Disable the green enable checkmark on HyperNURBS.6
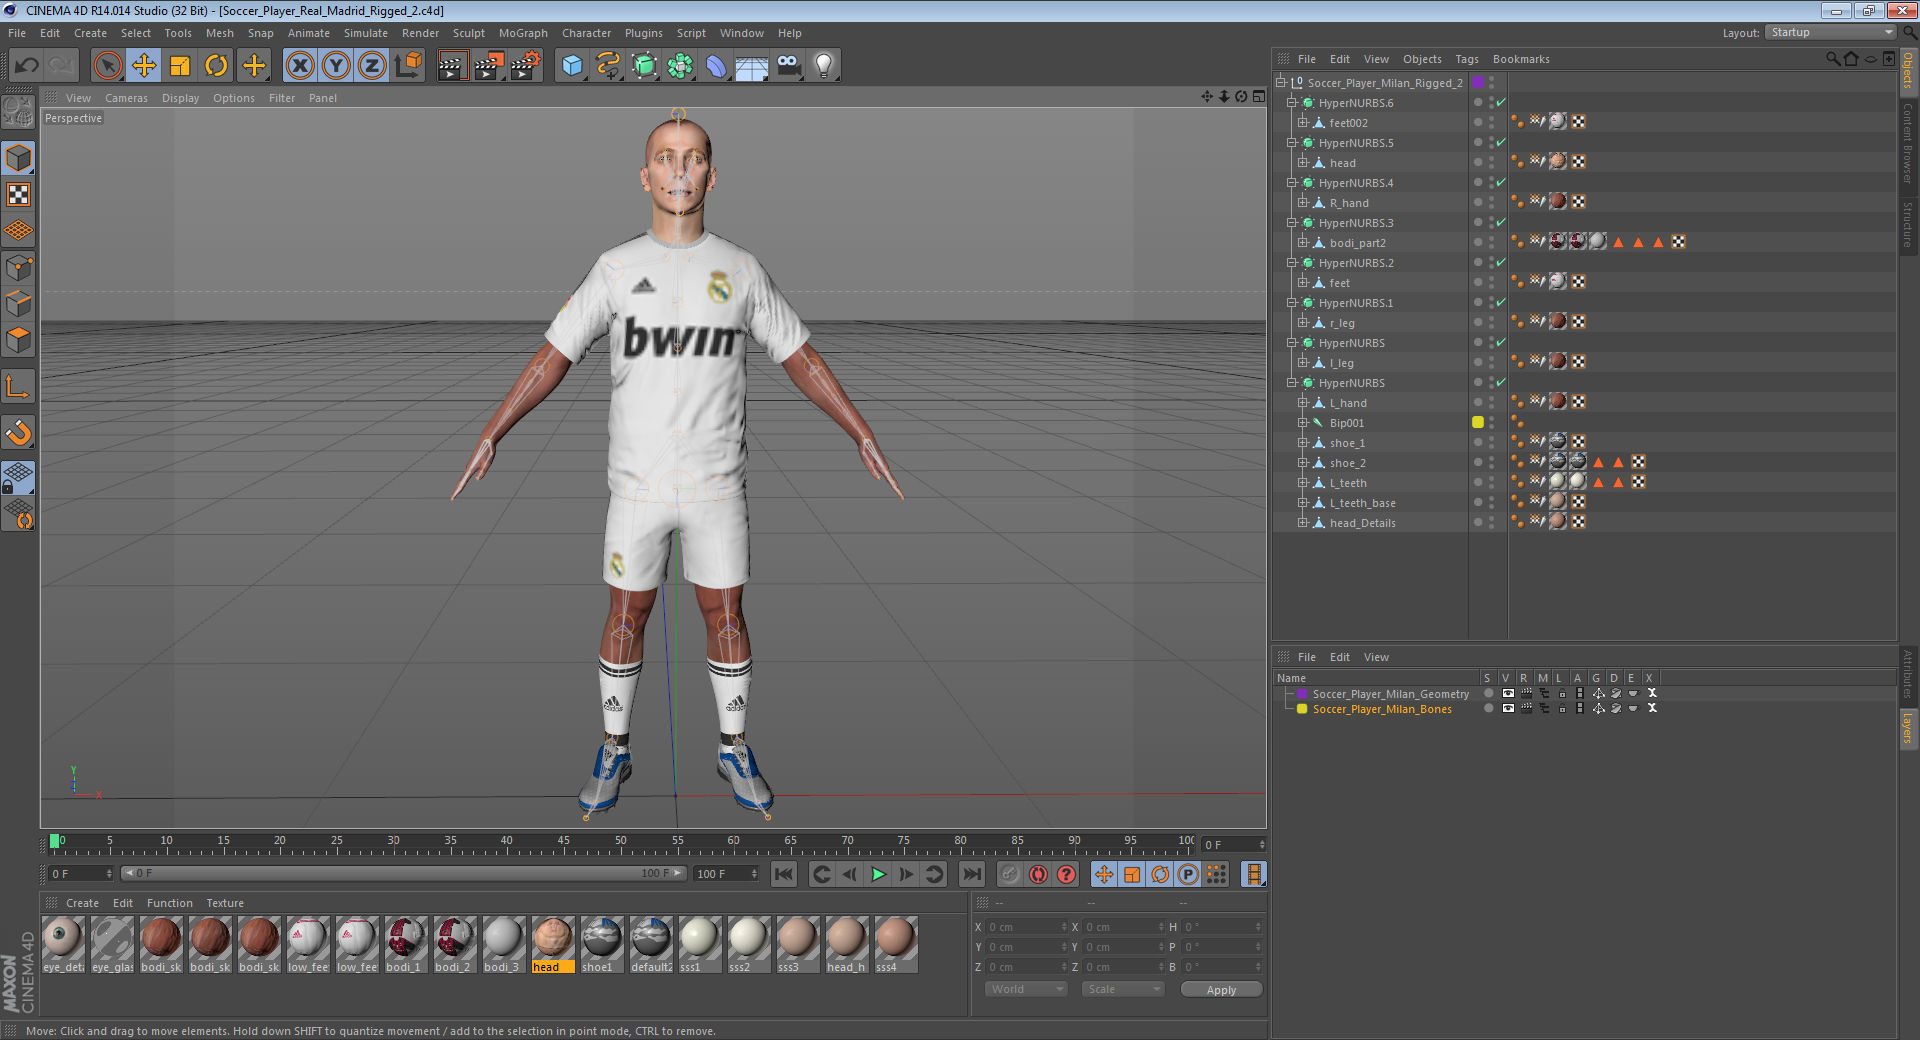Image resolution: width=1920 pixels, height=1040 pixels. [1500, 102]
